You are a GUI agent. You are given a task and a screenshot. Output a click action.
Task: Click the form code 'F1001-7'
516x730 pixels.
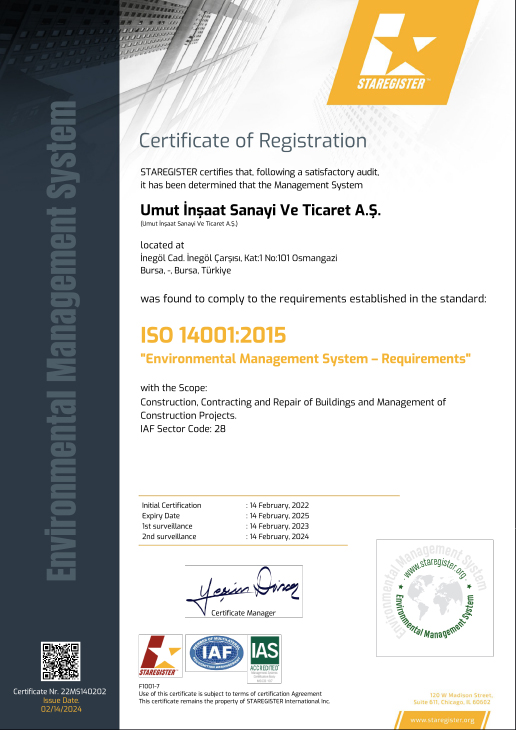click(149, 687)
